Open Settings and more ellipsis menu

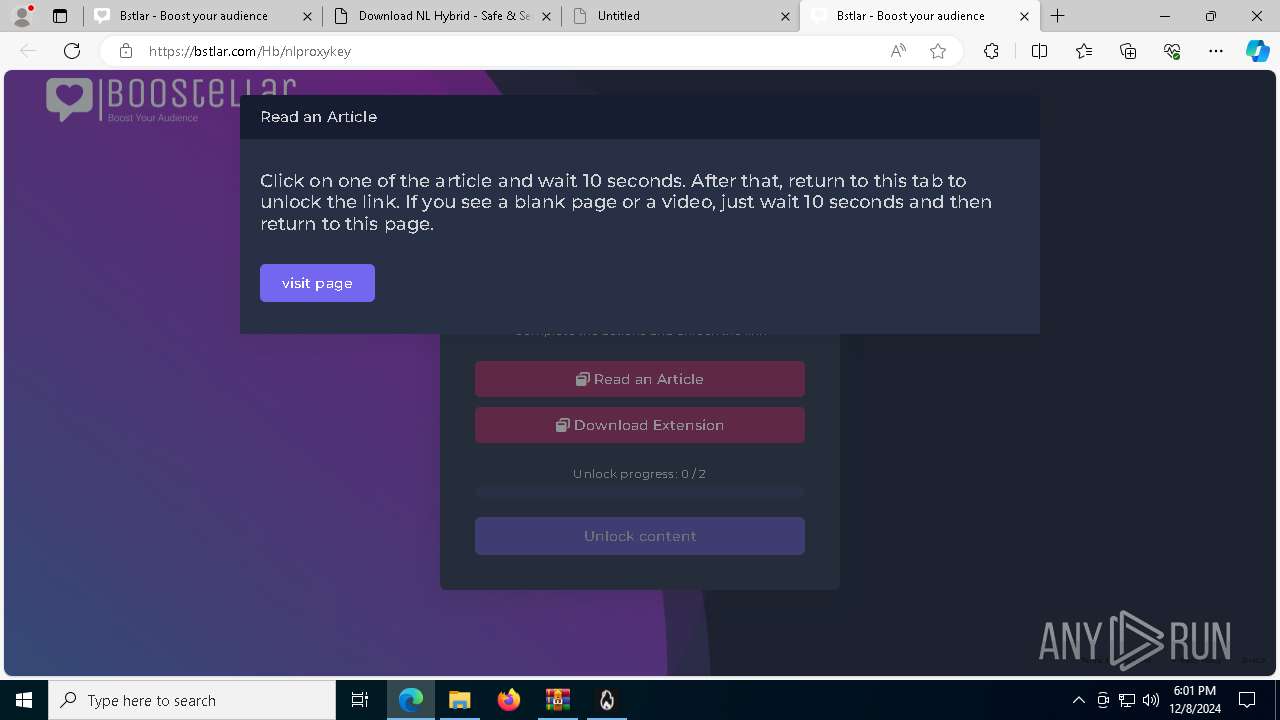(1216, 51)
